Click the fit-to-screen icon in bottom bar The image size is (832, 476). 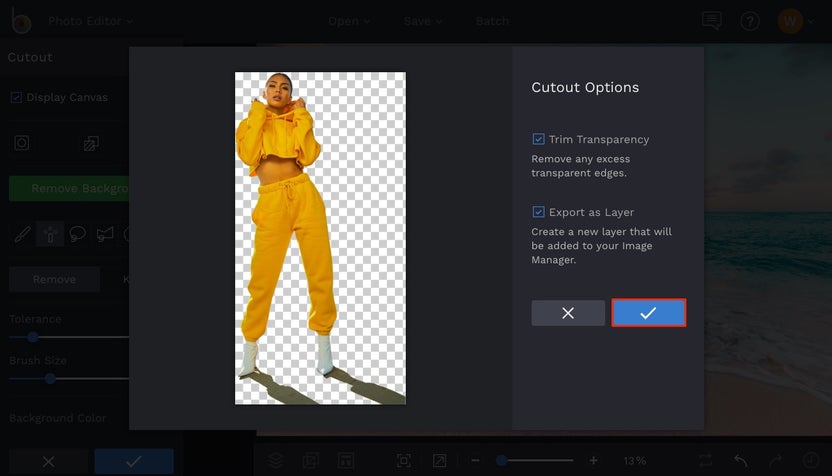tap(404, 460)
